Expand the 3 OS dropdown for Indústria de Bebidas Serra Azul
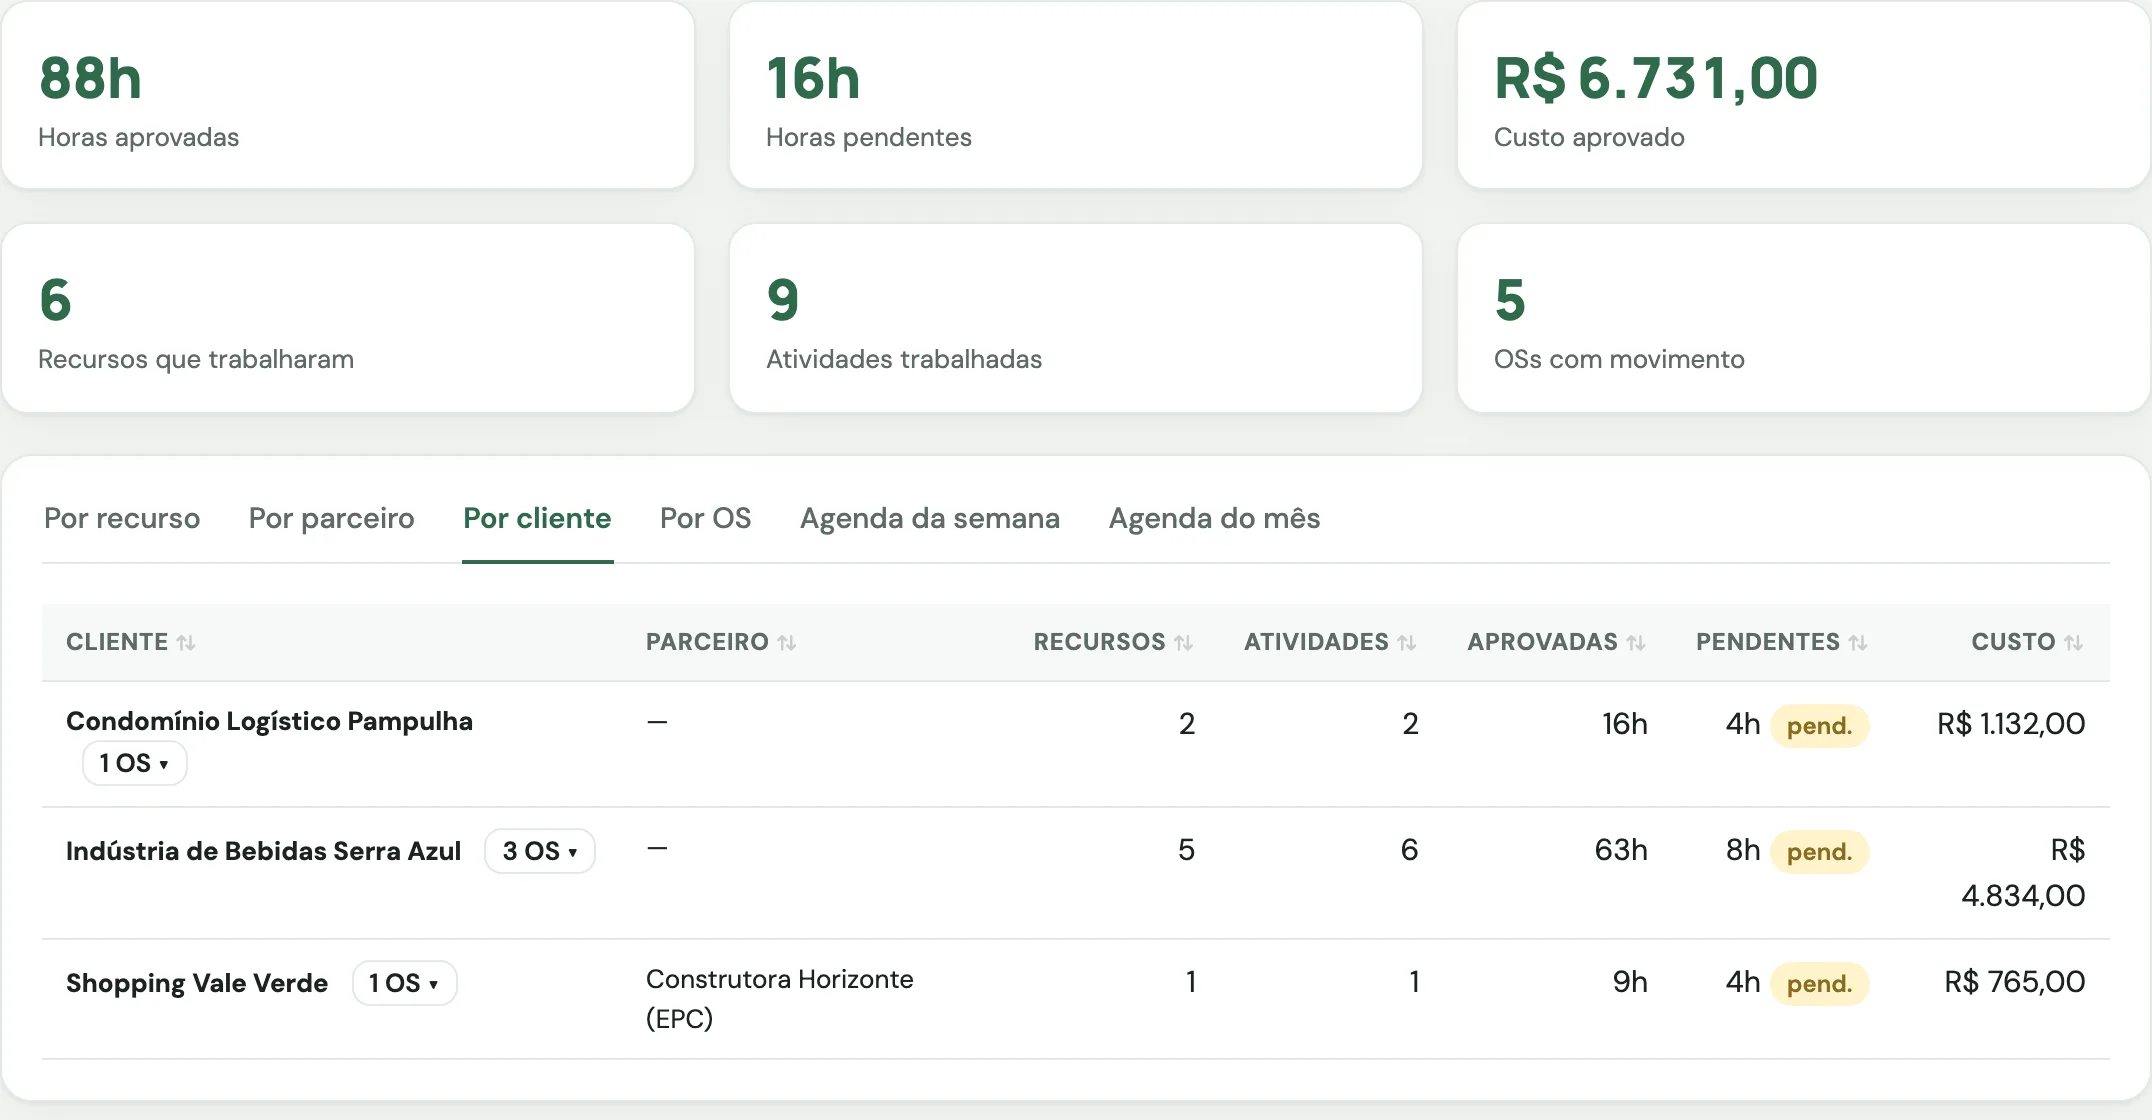The image size is (2152, 1120). click(540, 851)
